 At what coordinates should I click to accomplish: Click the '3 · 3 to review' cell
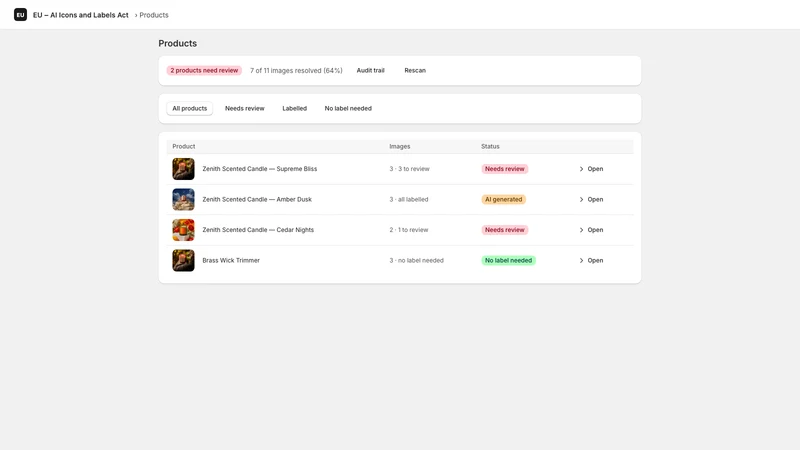[409, 169]
